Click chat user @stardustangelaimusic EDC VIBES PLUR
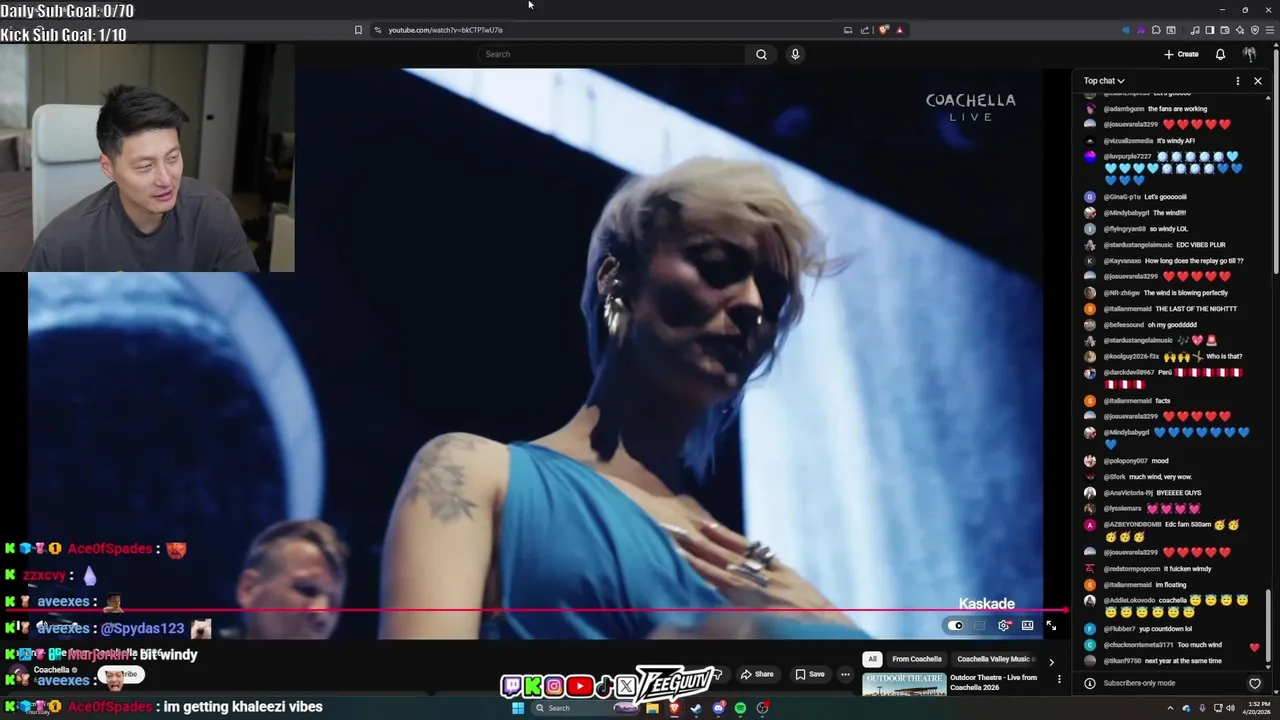The width and height of the screenshot is (1280, 720). [x=1138, y=245]
